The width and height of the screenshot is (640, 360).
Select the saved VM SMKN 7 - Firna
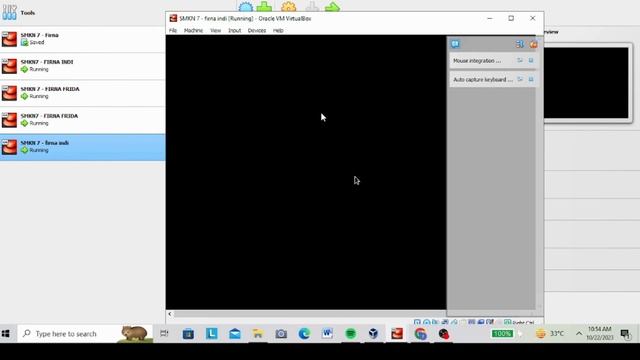pyautogui.click(x=82, y=39)
